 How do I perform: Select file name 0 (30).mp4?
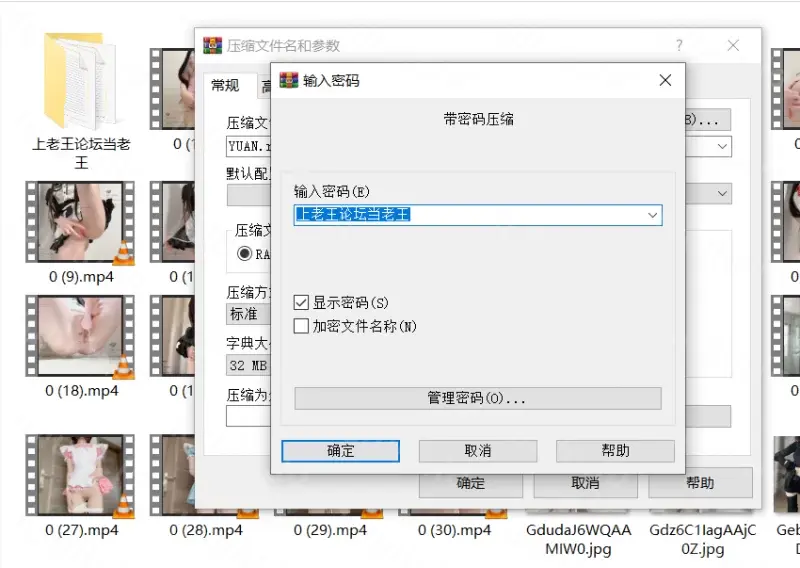coord(454,530)
